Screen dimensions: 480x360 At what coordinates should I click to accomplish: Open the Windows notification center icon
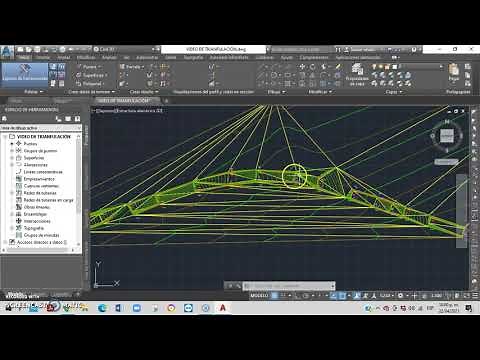[468, 308]
